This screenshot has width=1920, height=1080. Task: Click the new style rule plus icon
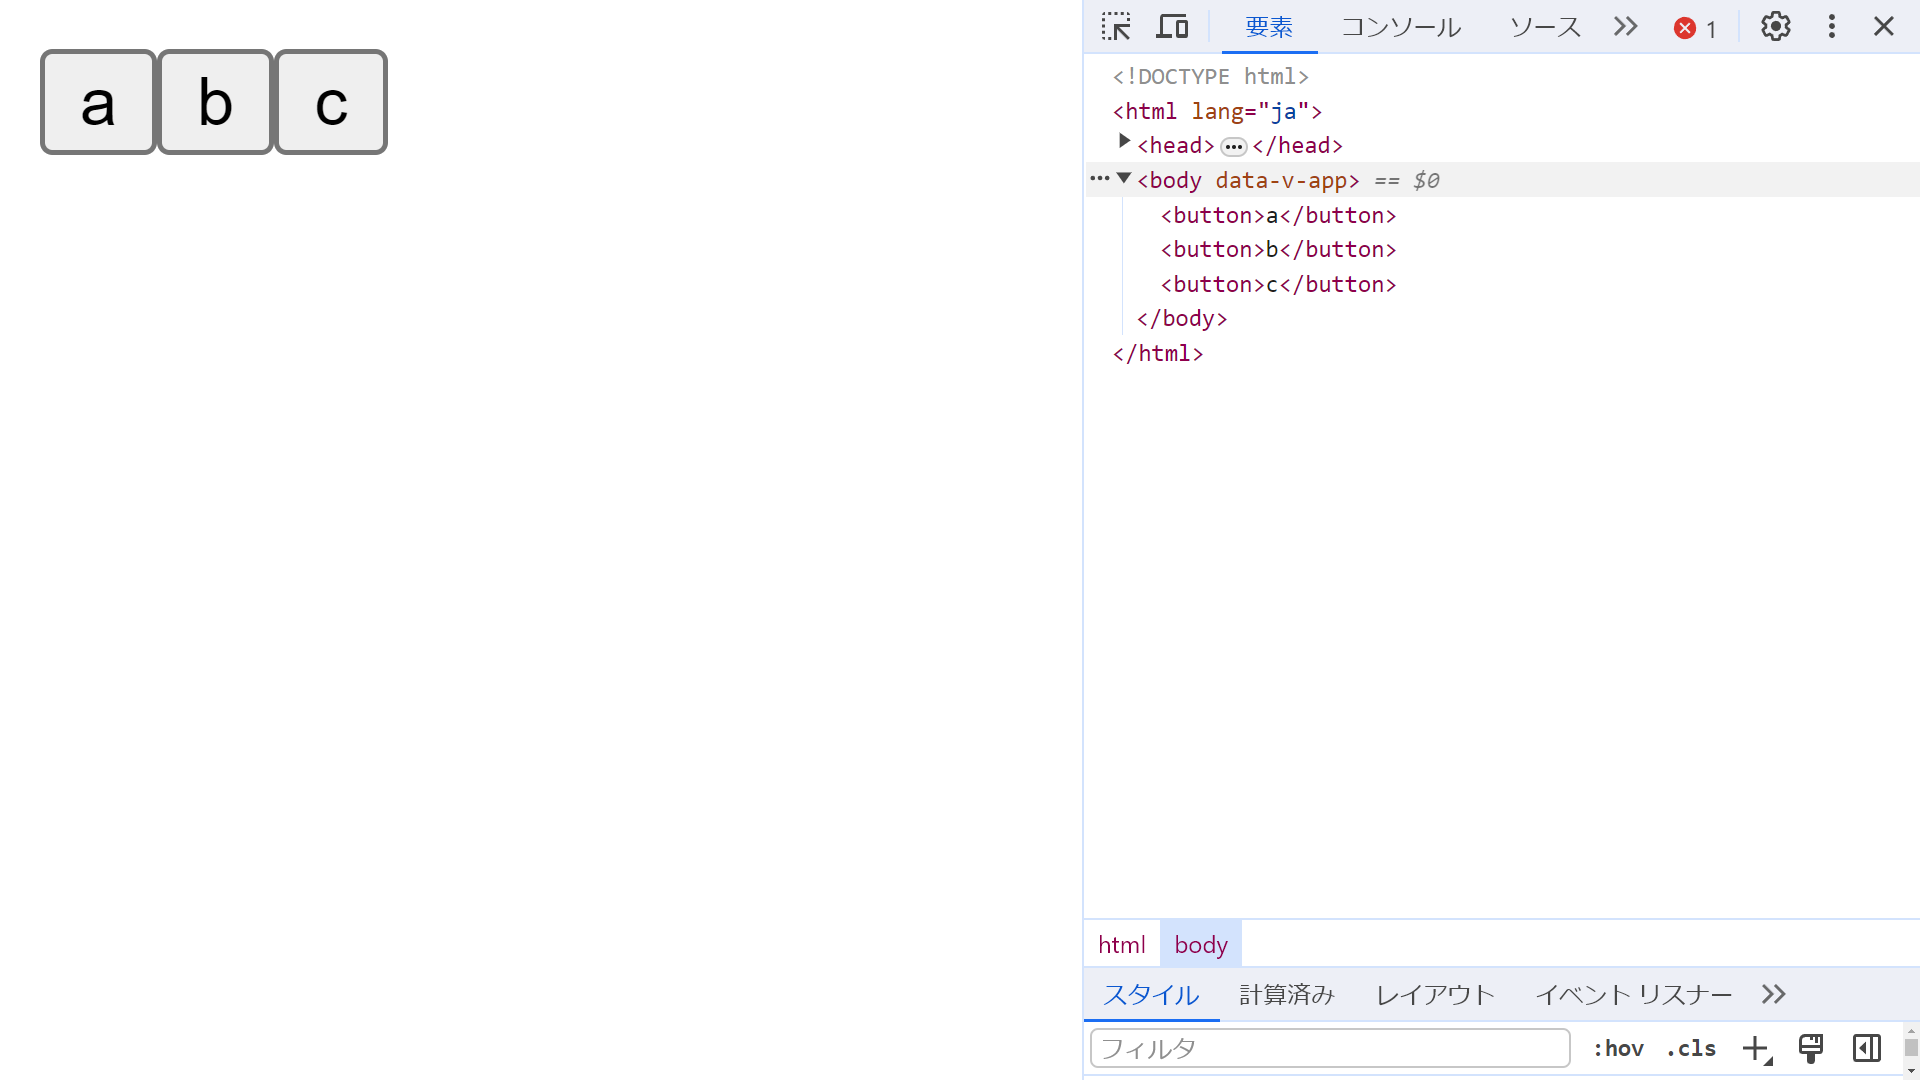click(x=1755, y=1048)
